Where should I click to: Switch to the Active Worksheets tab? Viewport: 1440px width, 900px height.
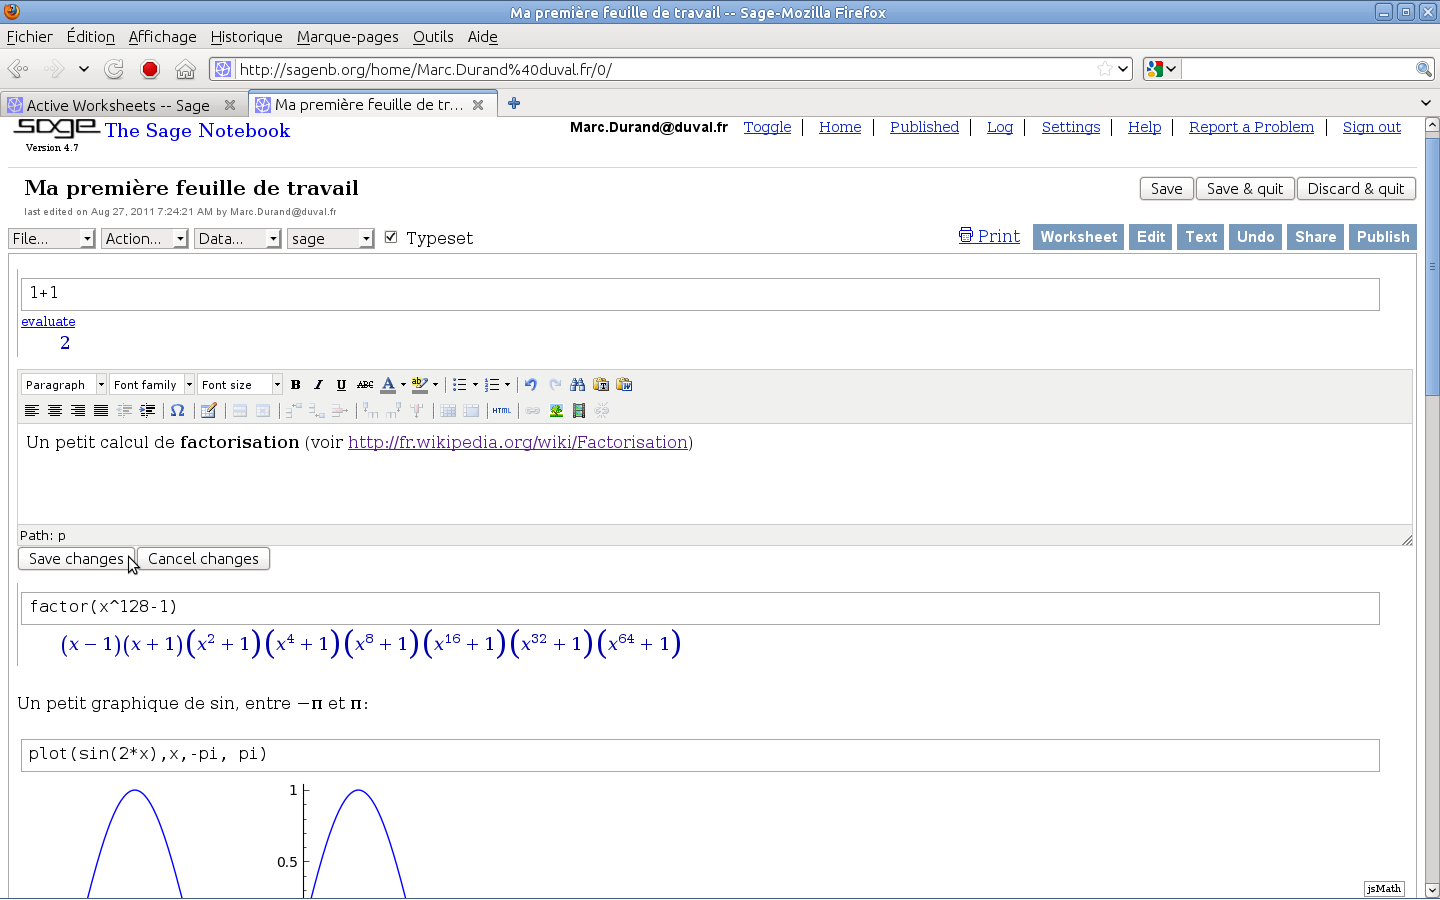click(x=117, y=105)
